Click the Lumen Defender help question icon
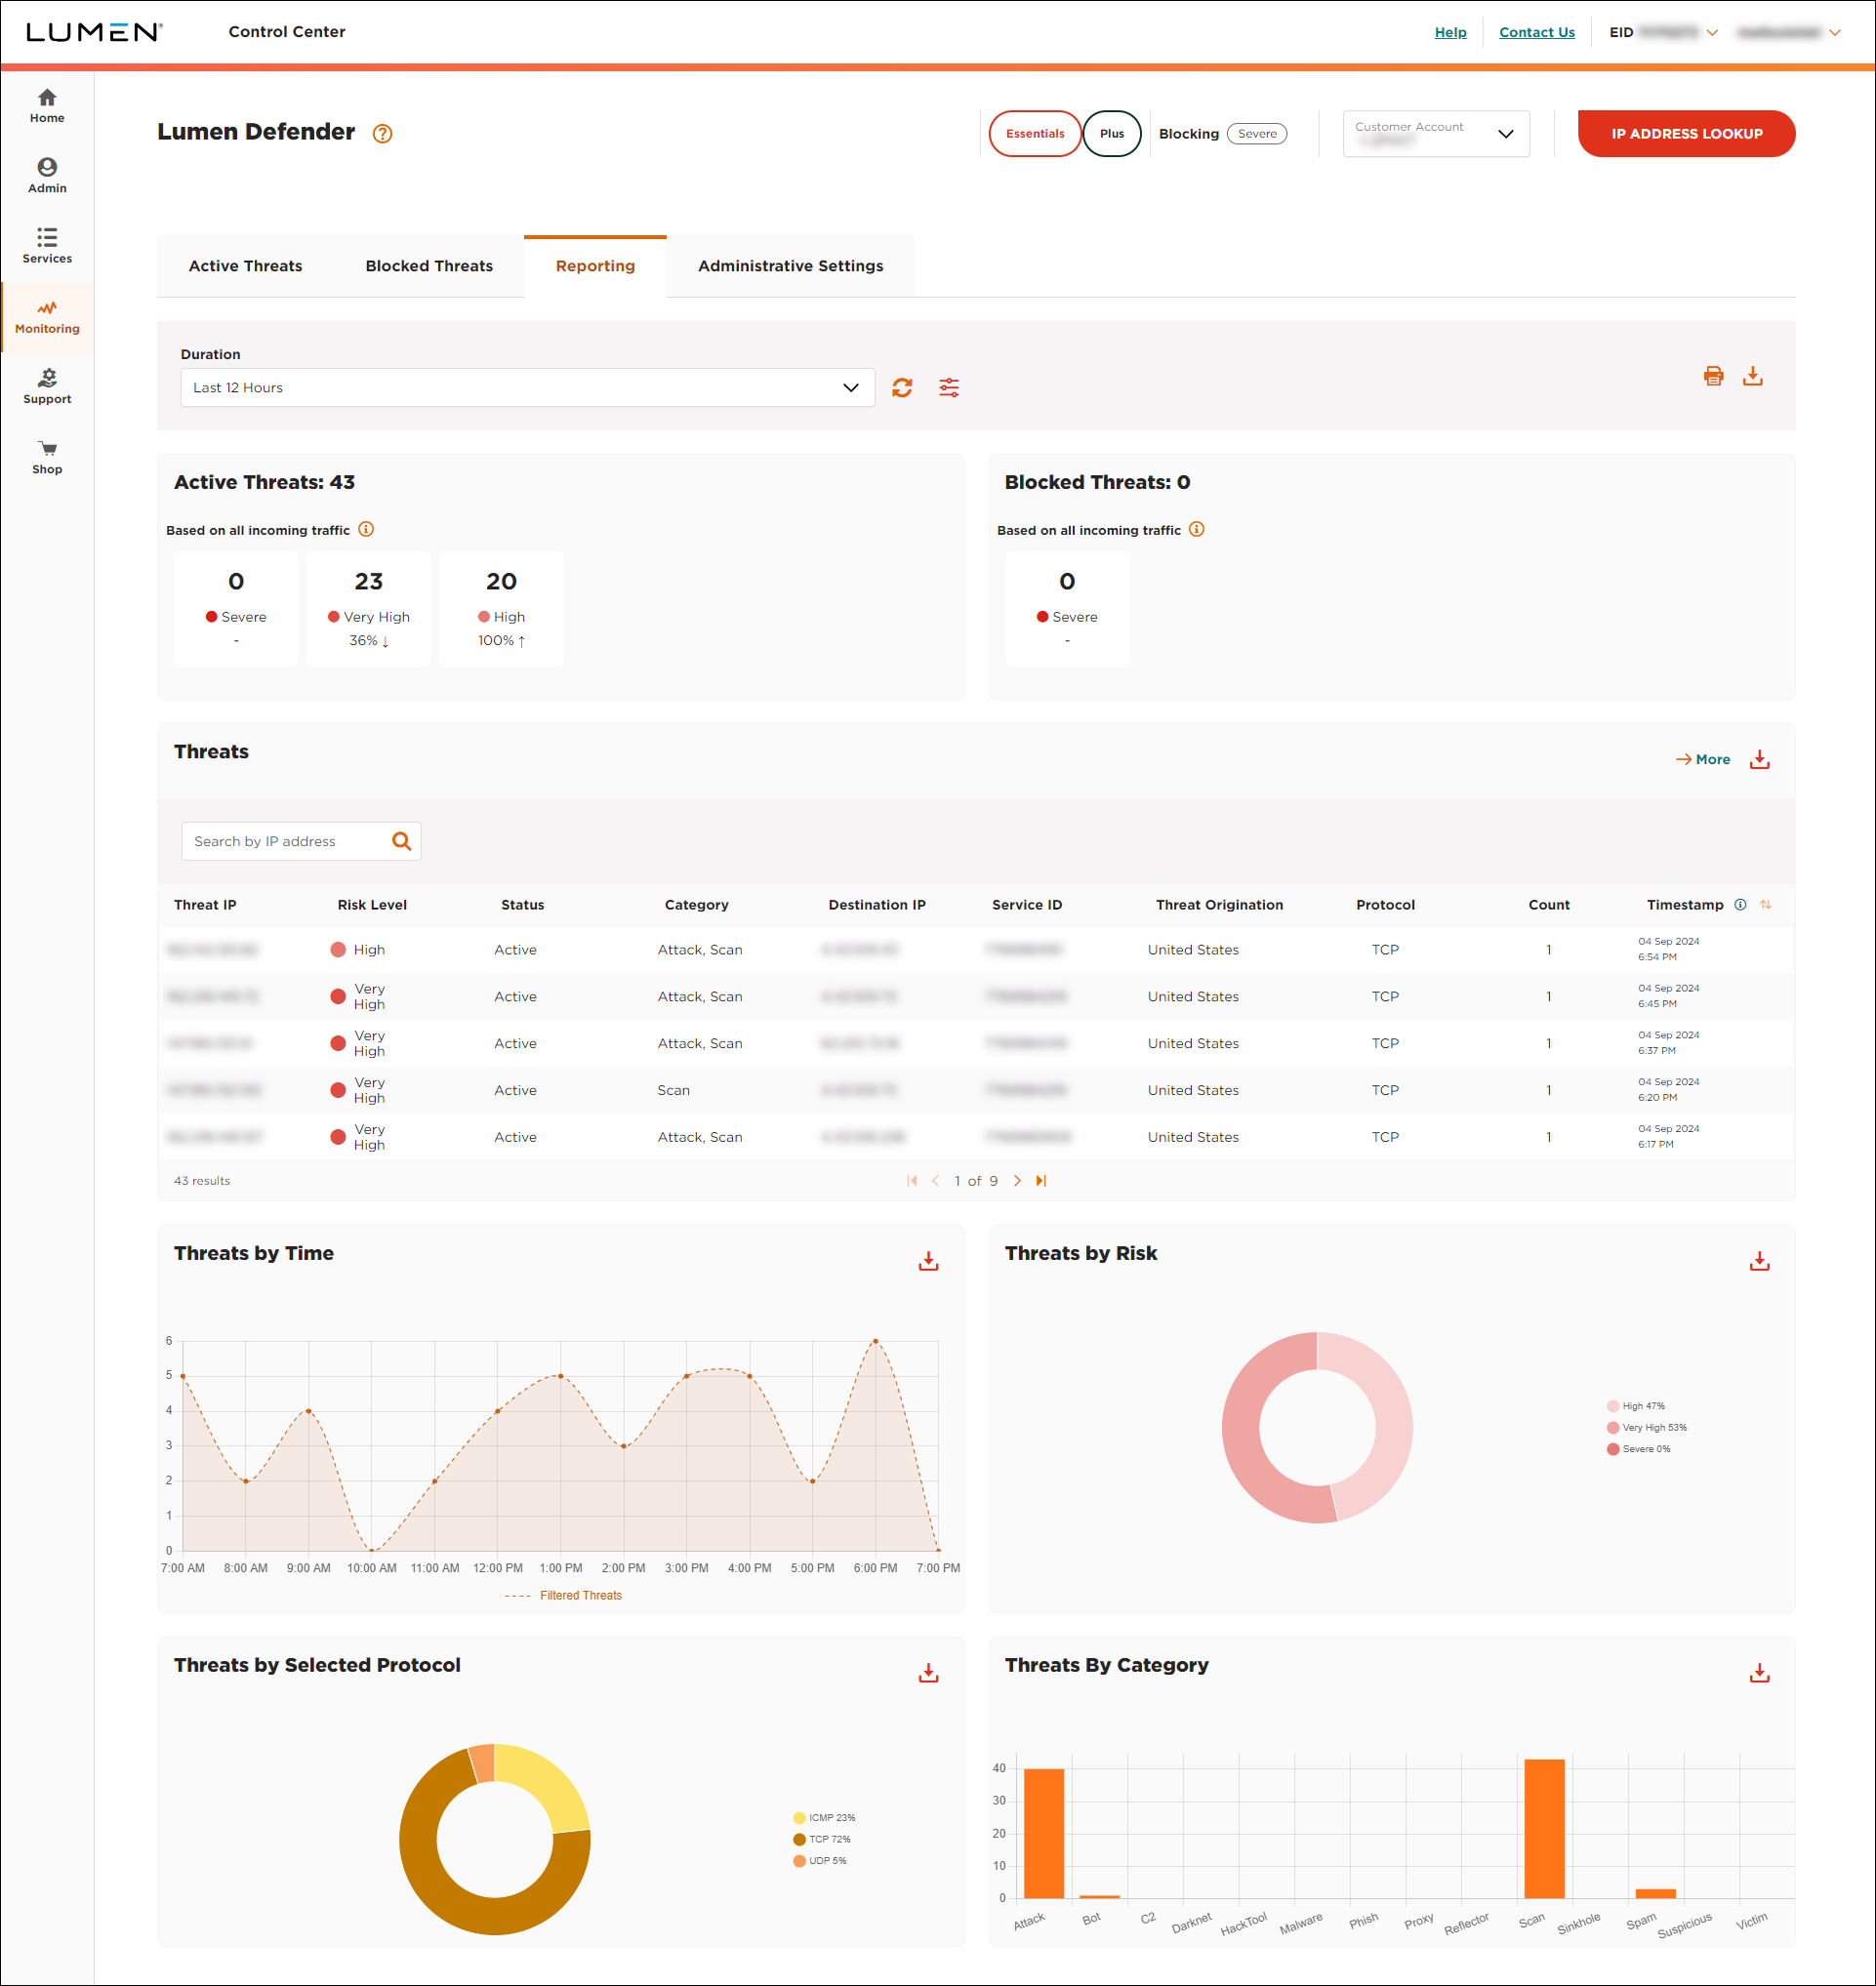This screenshot has height=1986, width=1876. tap(382, 134)
